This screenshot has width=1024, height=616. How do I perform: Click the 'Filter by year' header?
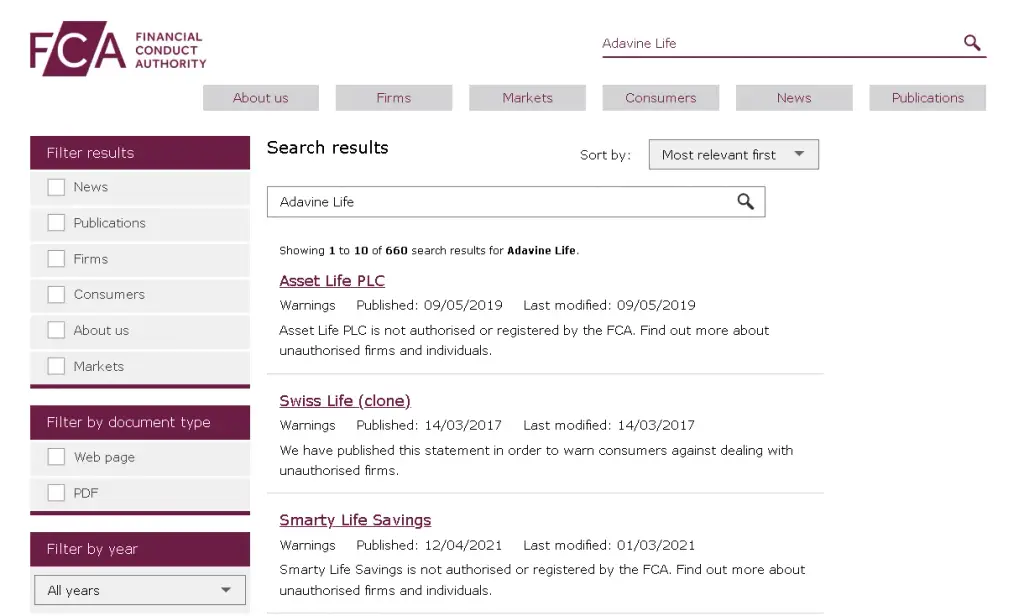(x=140, y=549)
